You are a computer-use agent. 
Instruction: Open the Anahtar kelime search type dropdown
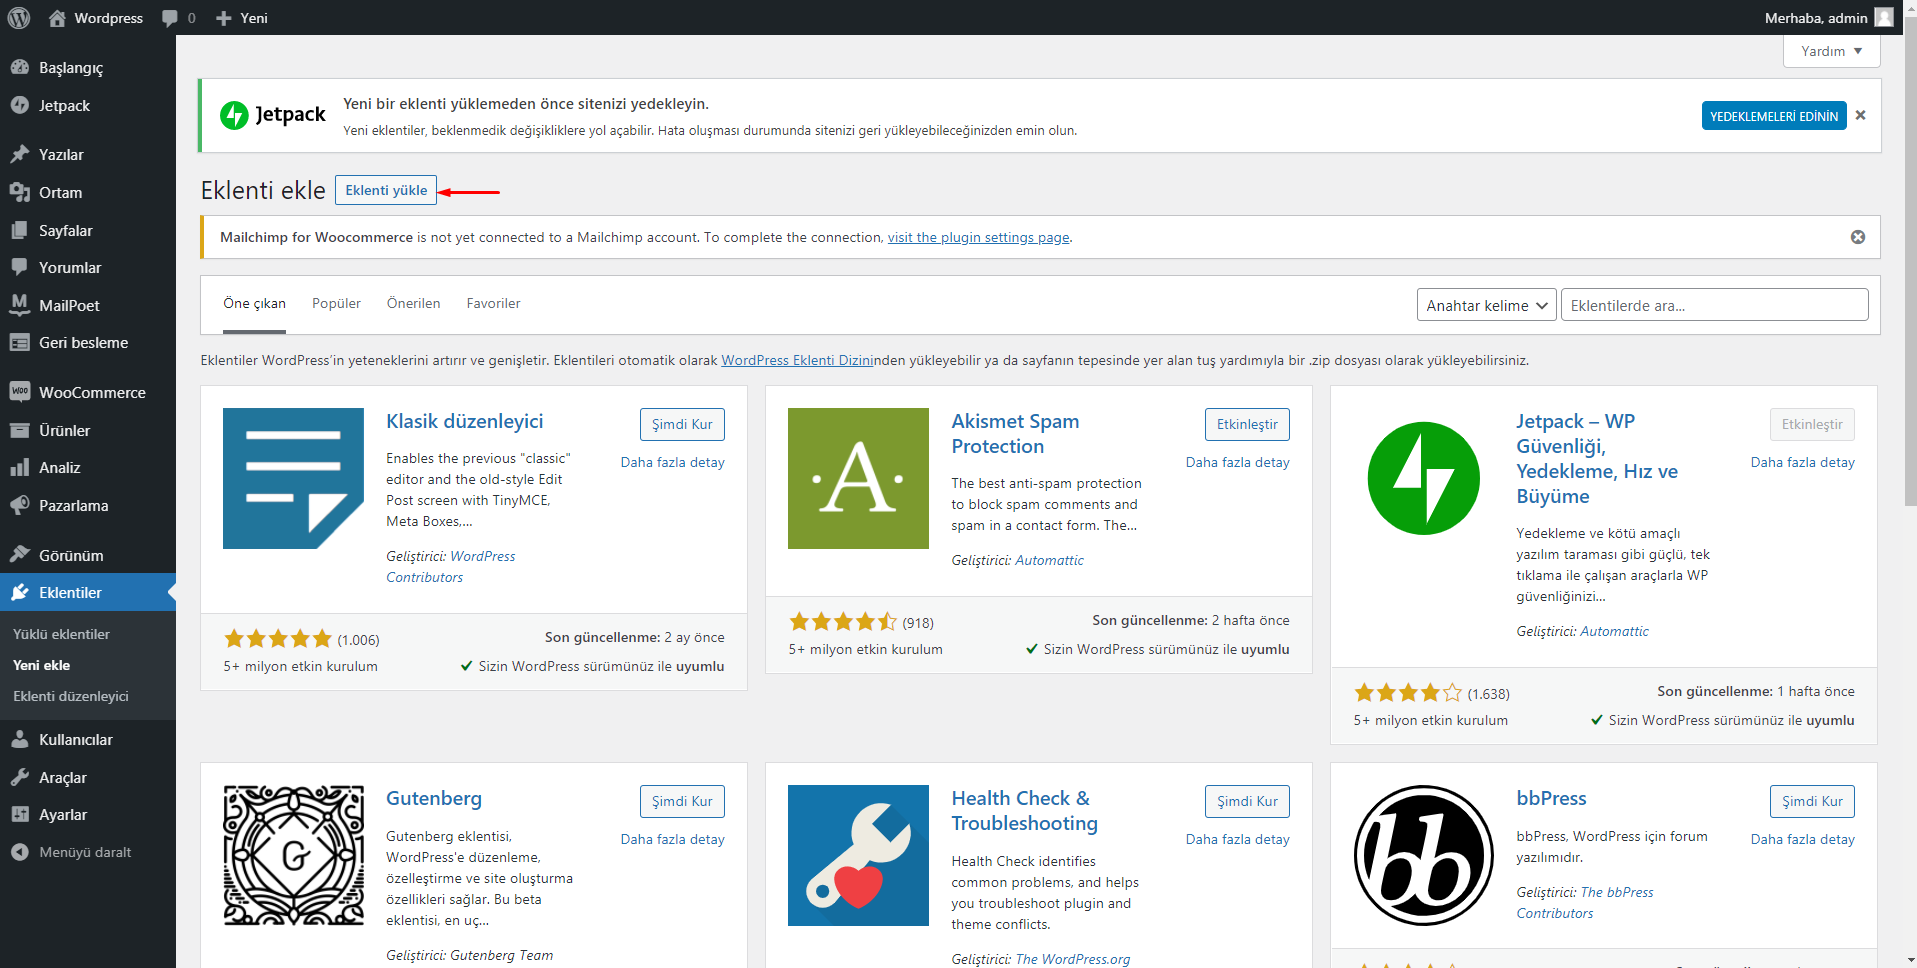pyautogui.click(x=1485, y=305)
